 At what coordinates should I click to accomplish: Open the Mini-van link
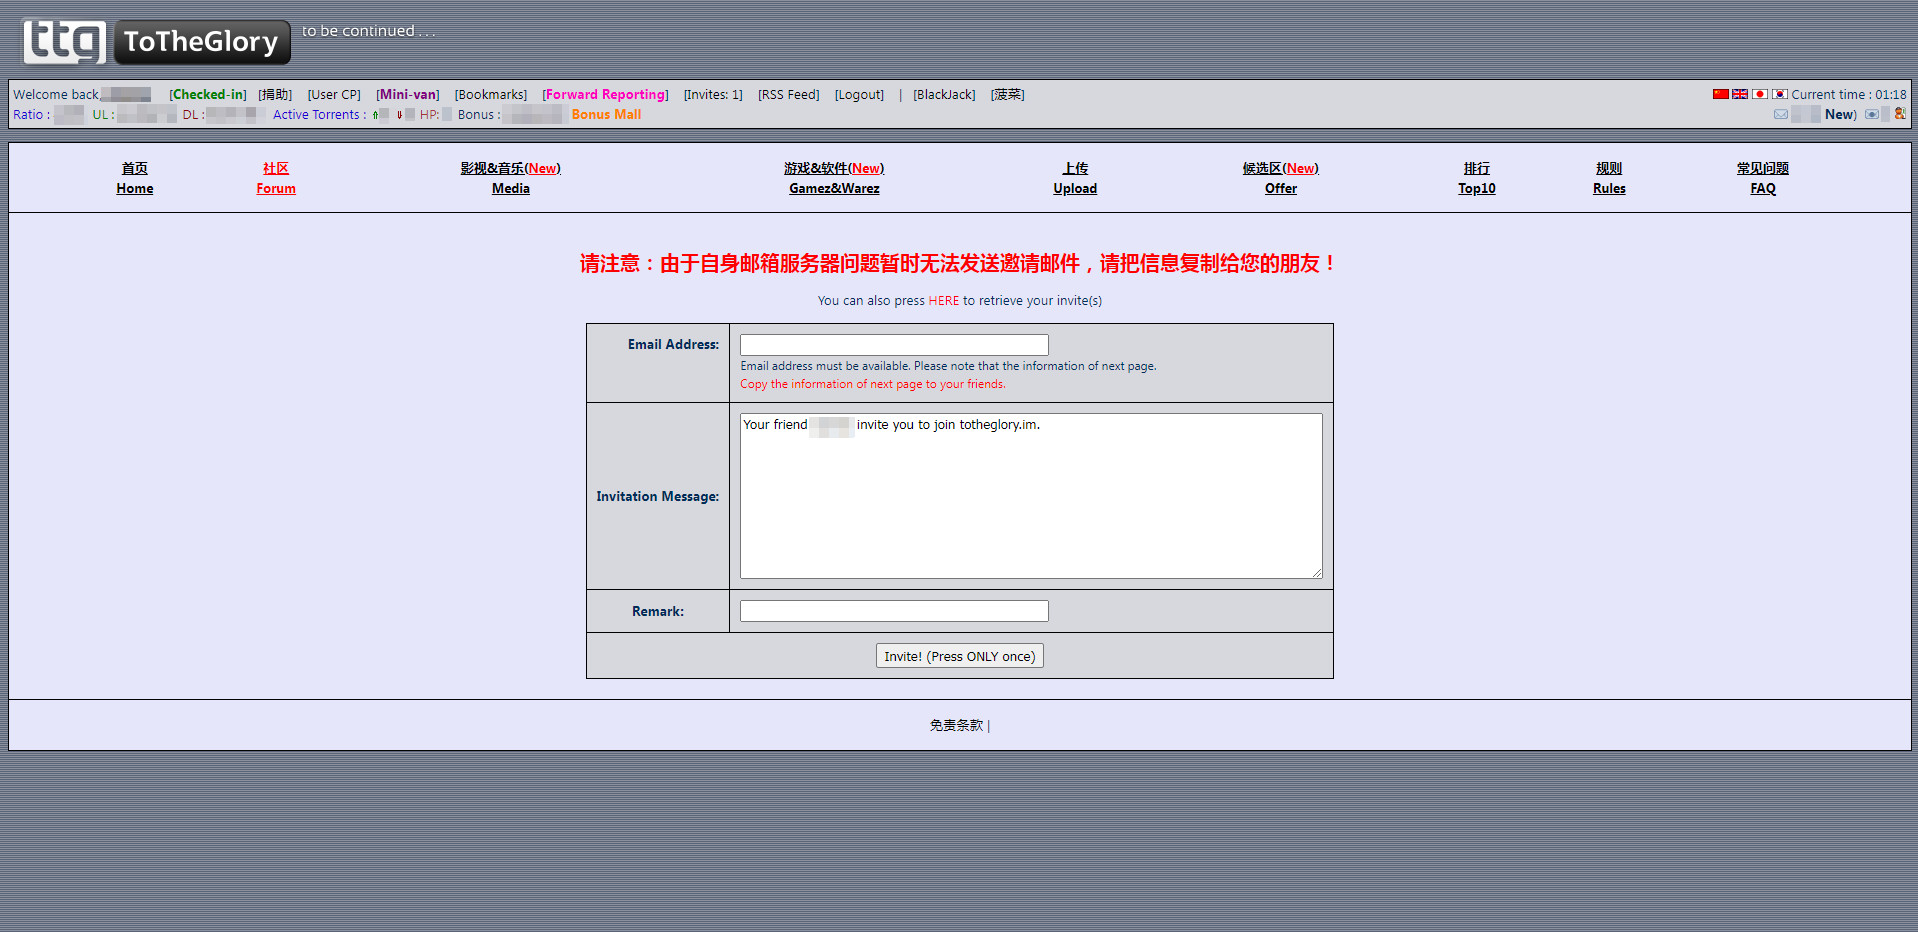pyautogui.click(x=408, y=95)
